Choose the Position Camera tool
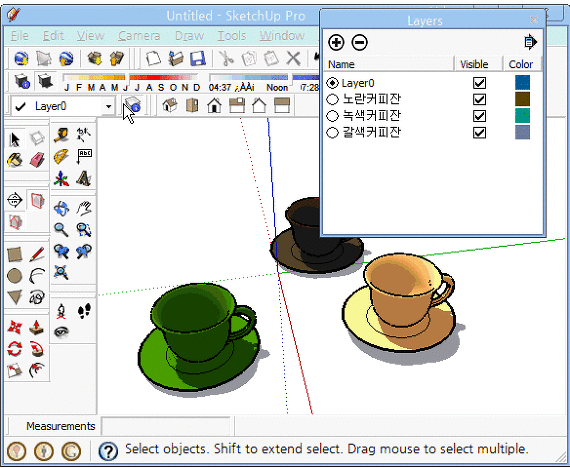Image resolution: width=570 pixels, height=468 pixels. [61, 311]
